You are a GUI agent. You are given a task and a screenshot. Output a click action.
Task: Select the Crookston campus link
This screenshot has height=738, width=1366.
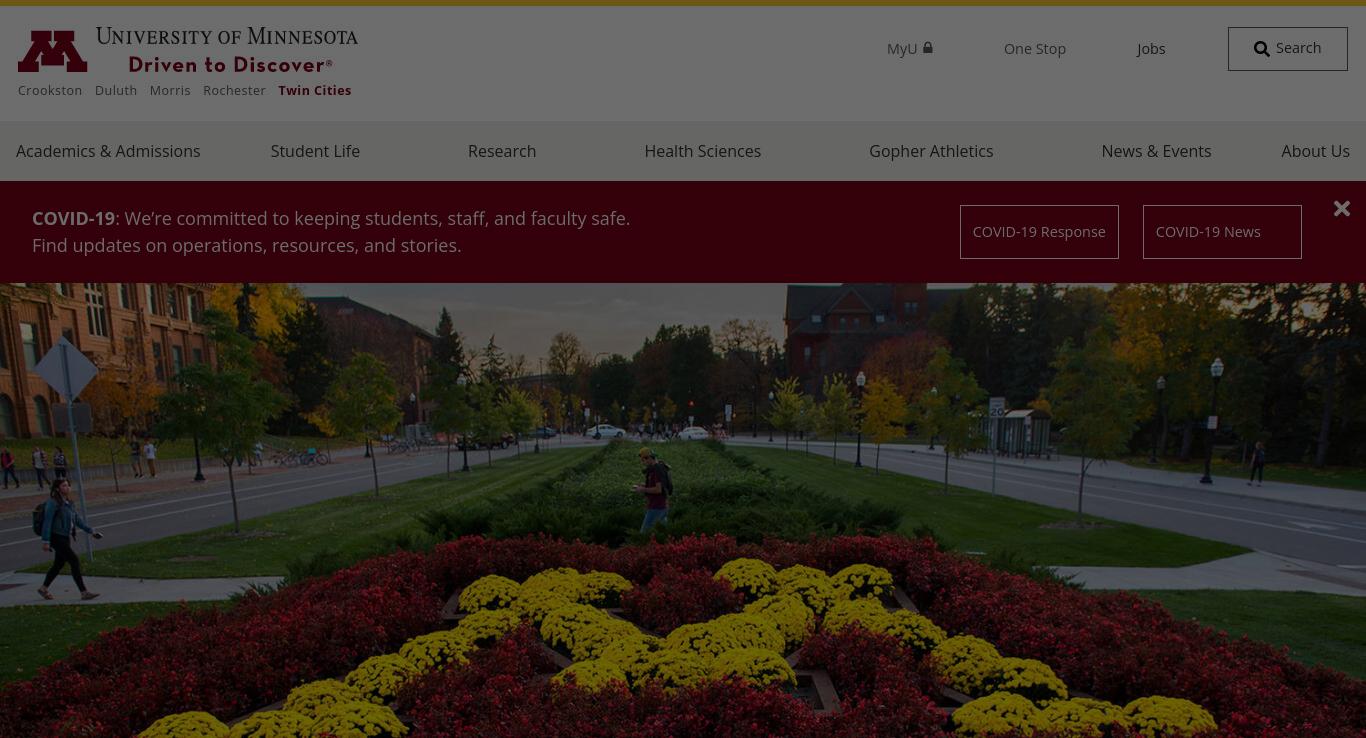pos(50,90)
